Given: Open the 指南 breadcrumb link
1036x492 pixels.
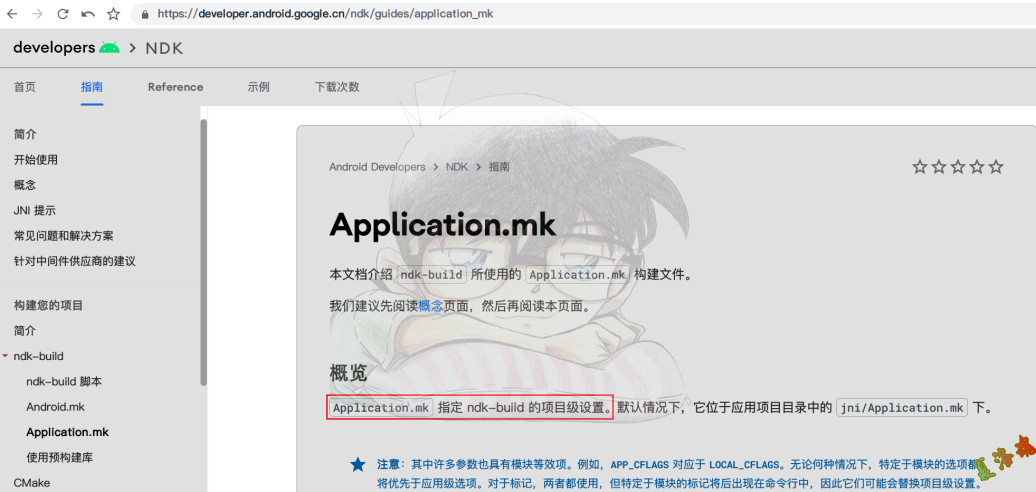Looking at the screenshot, I should 499,167.
